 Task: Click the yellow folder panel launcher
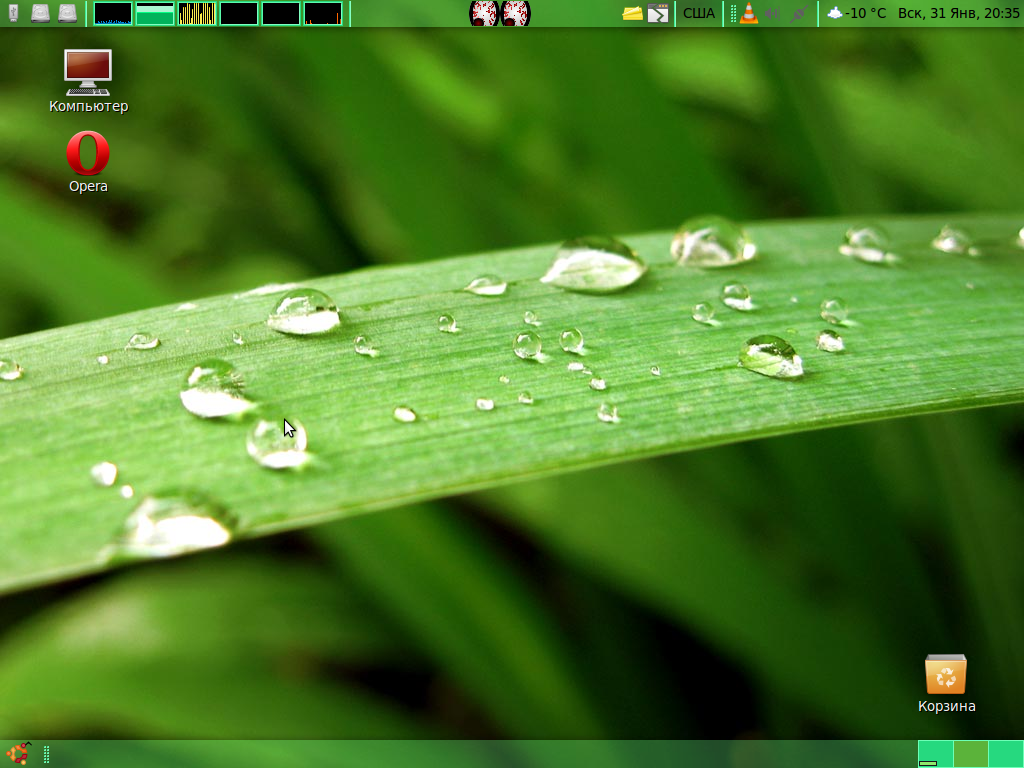632,13
